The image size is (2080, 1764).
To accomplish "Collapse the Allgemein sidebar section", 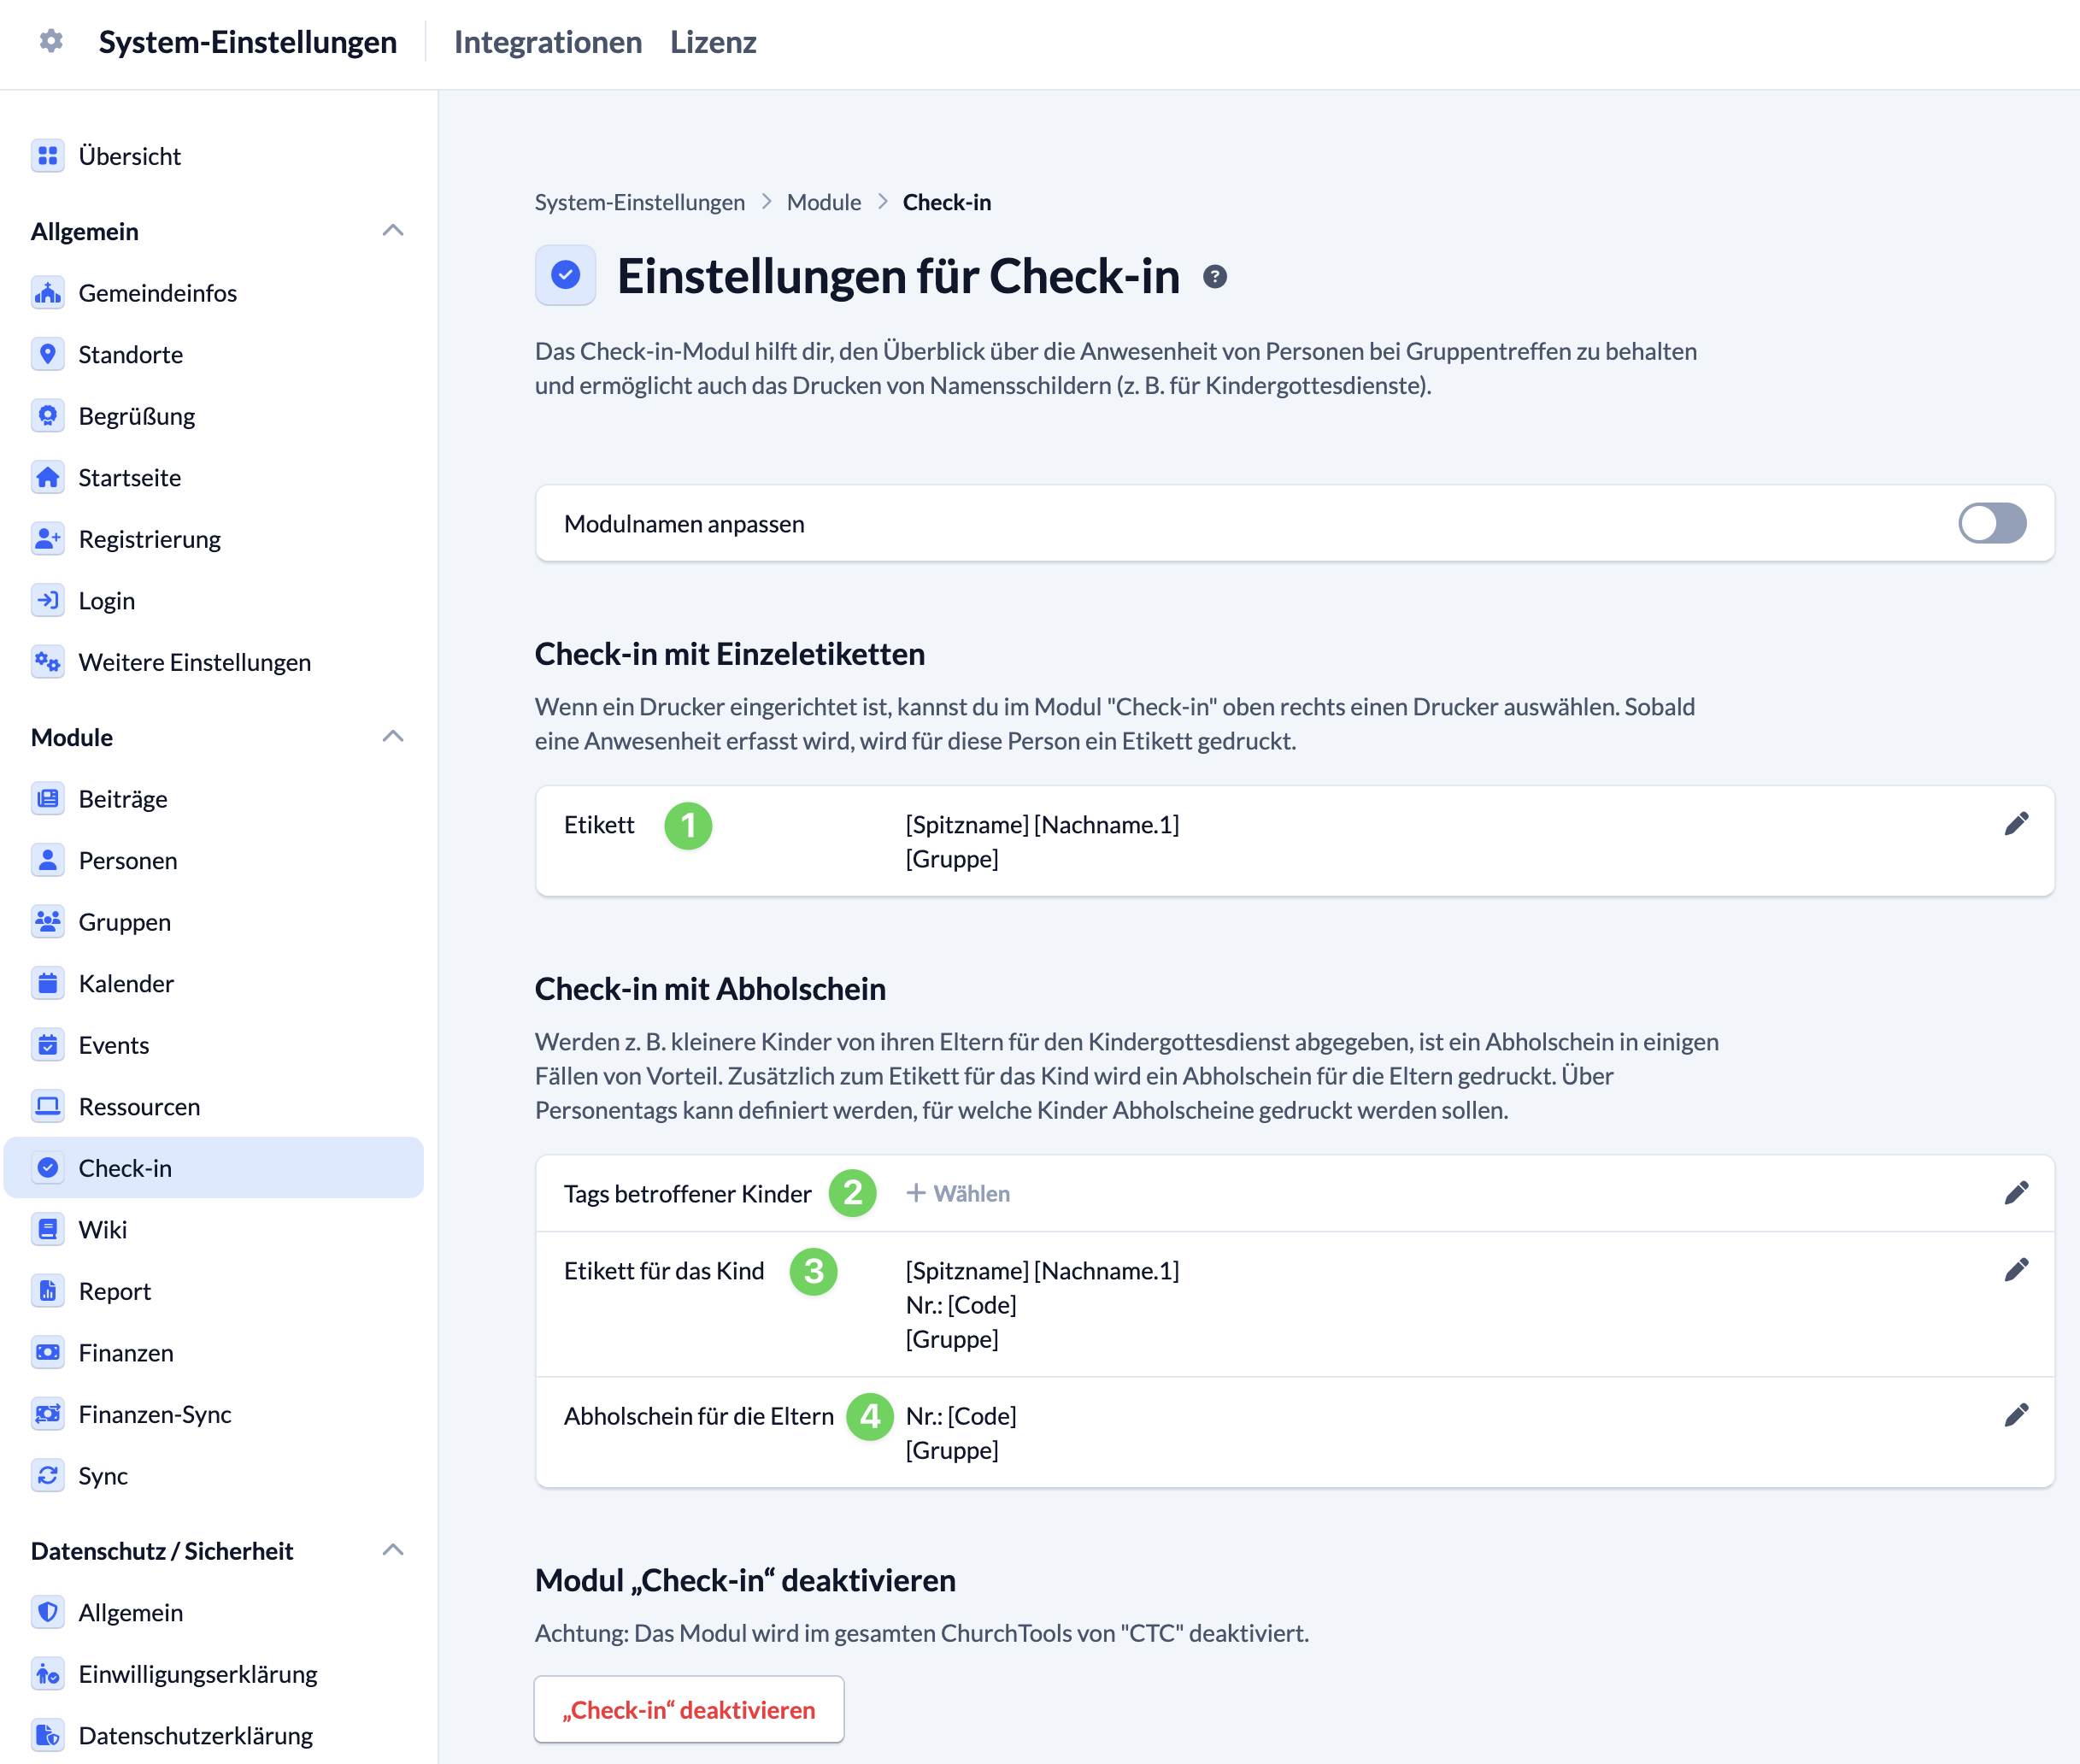I will 393,231.
